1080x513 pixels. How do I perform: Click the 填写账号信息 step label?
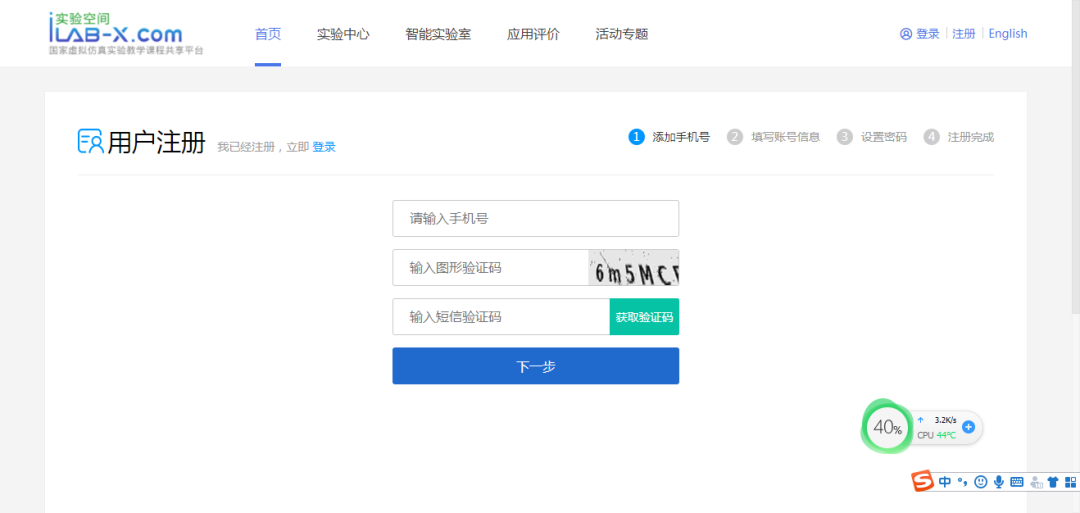point(786,136)
